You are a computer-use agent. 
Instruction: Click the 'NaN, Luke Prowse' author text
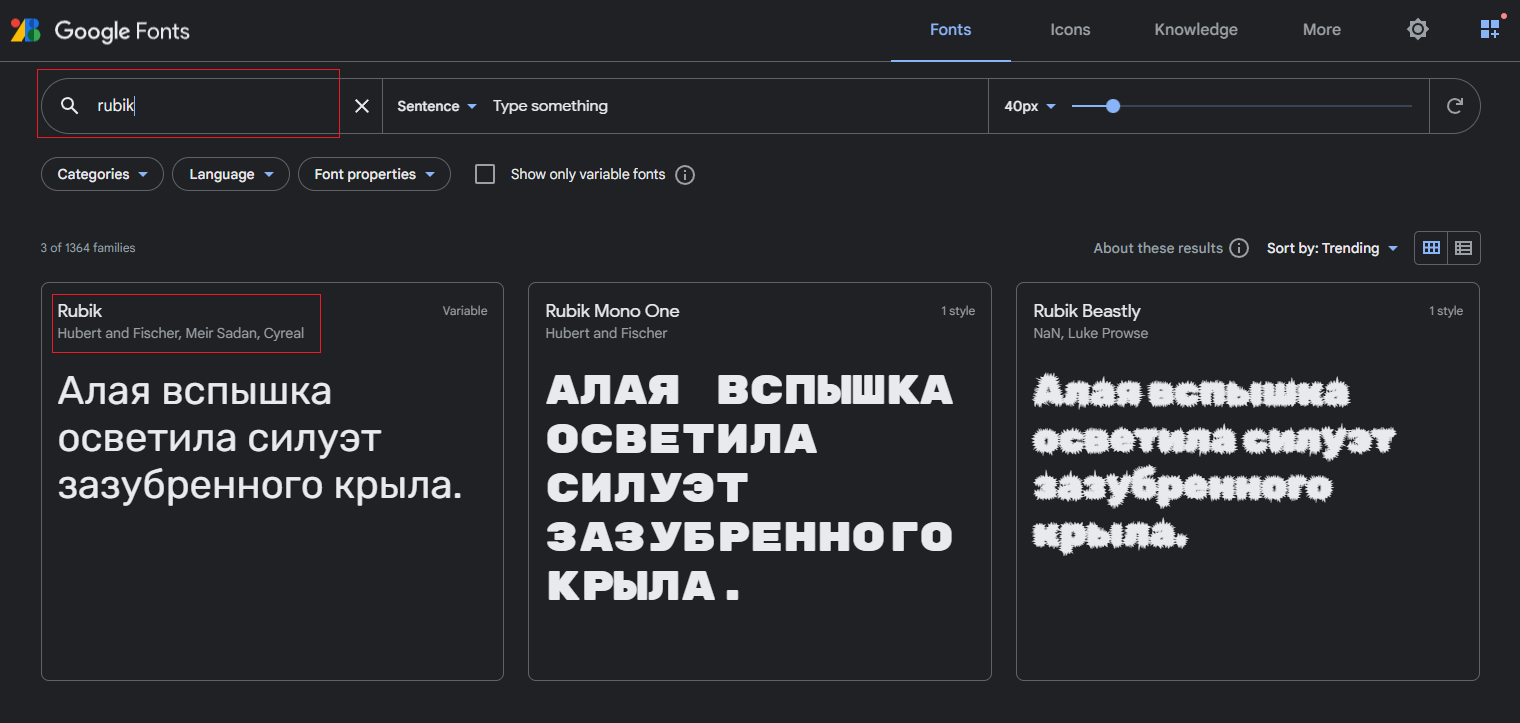click(x=1091, y=333)
